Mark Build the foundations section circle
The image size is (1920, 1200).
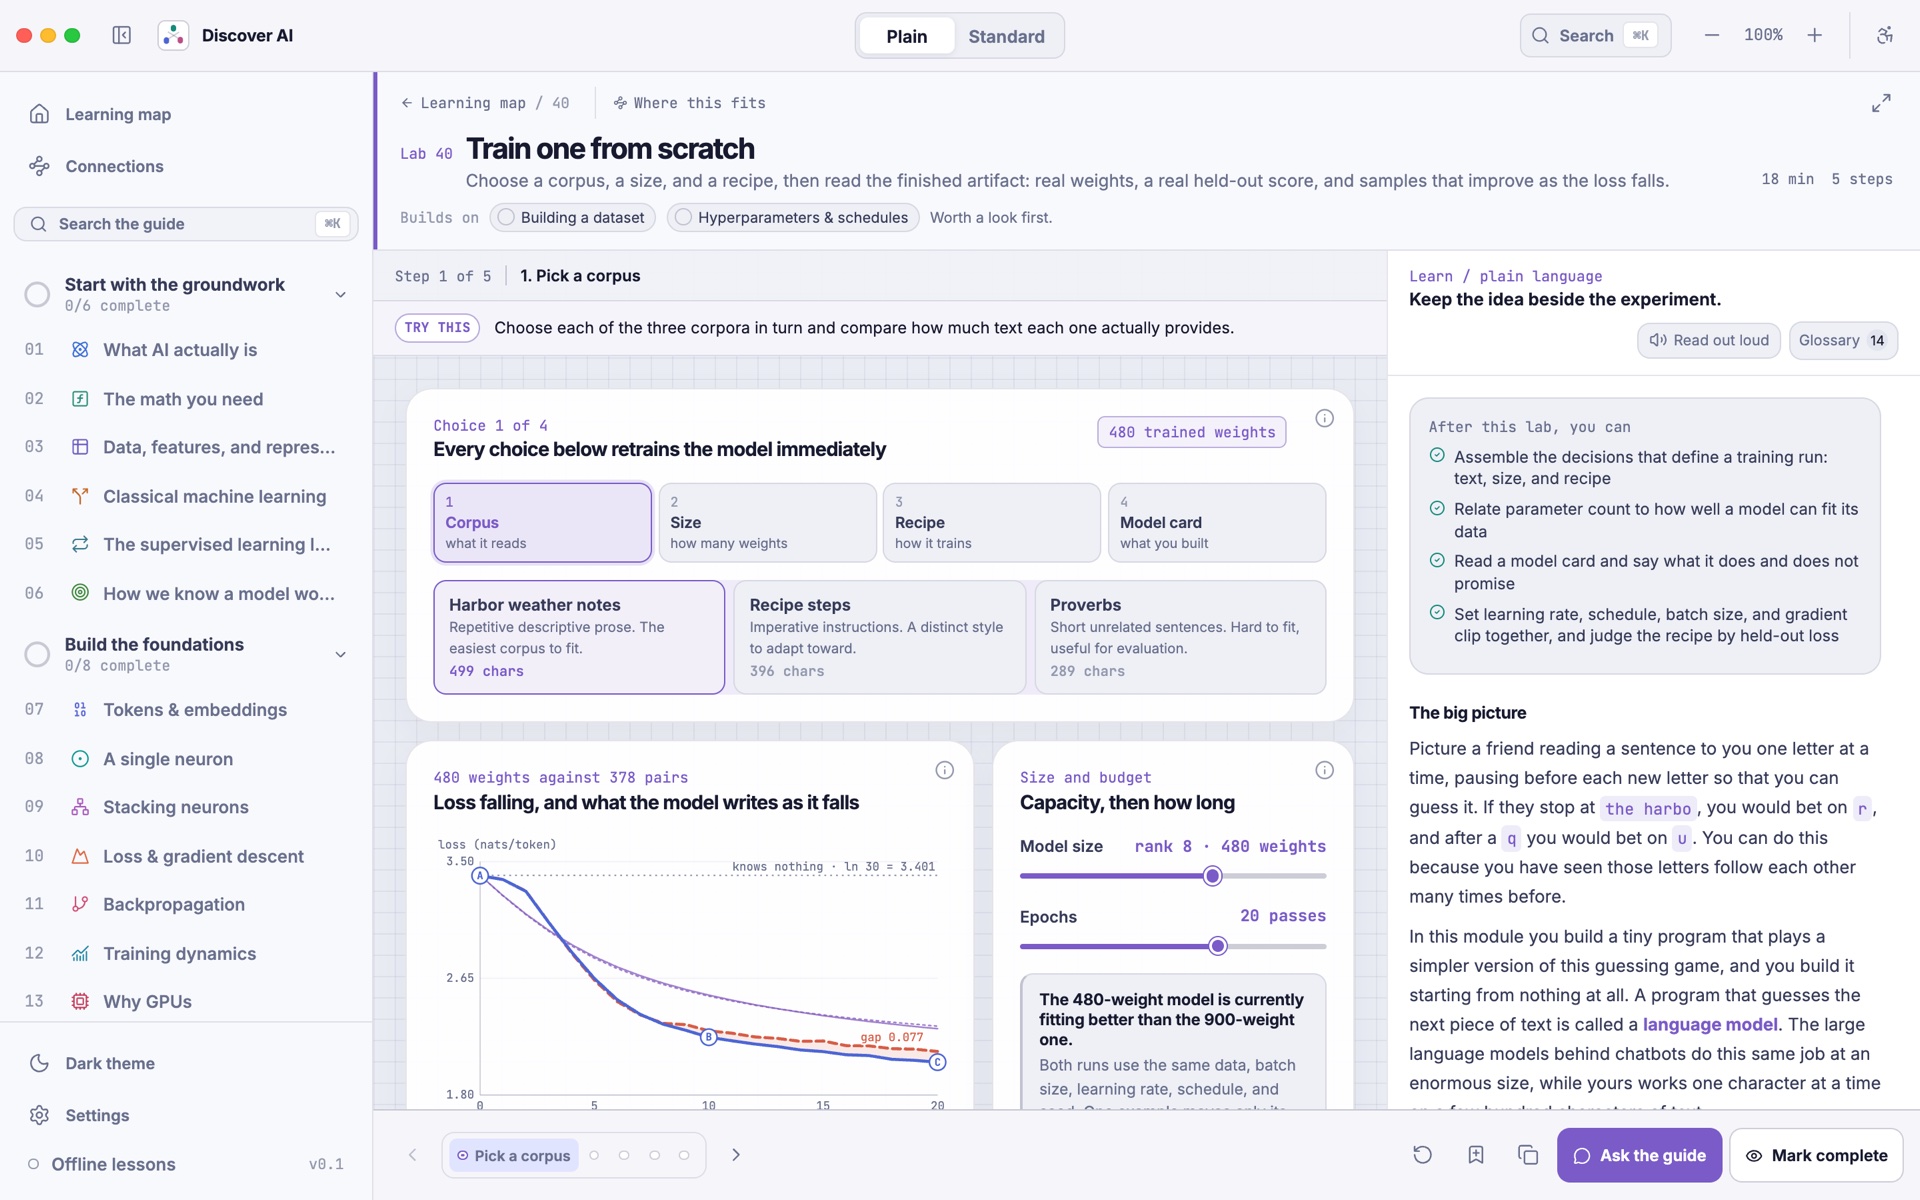[37, 654]
